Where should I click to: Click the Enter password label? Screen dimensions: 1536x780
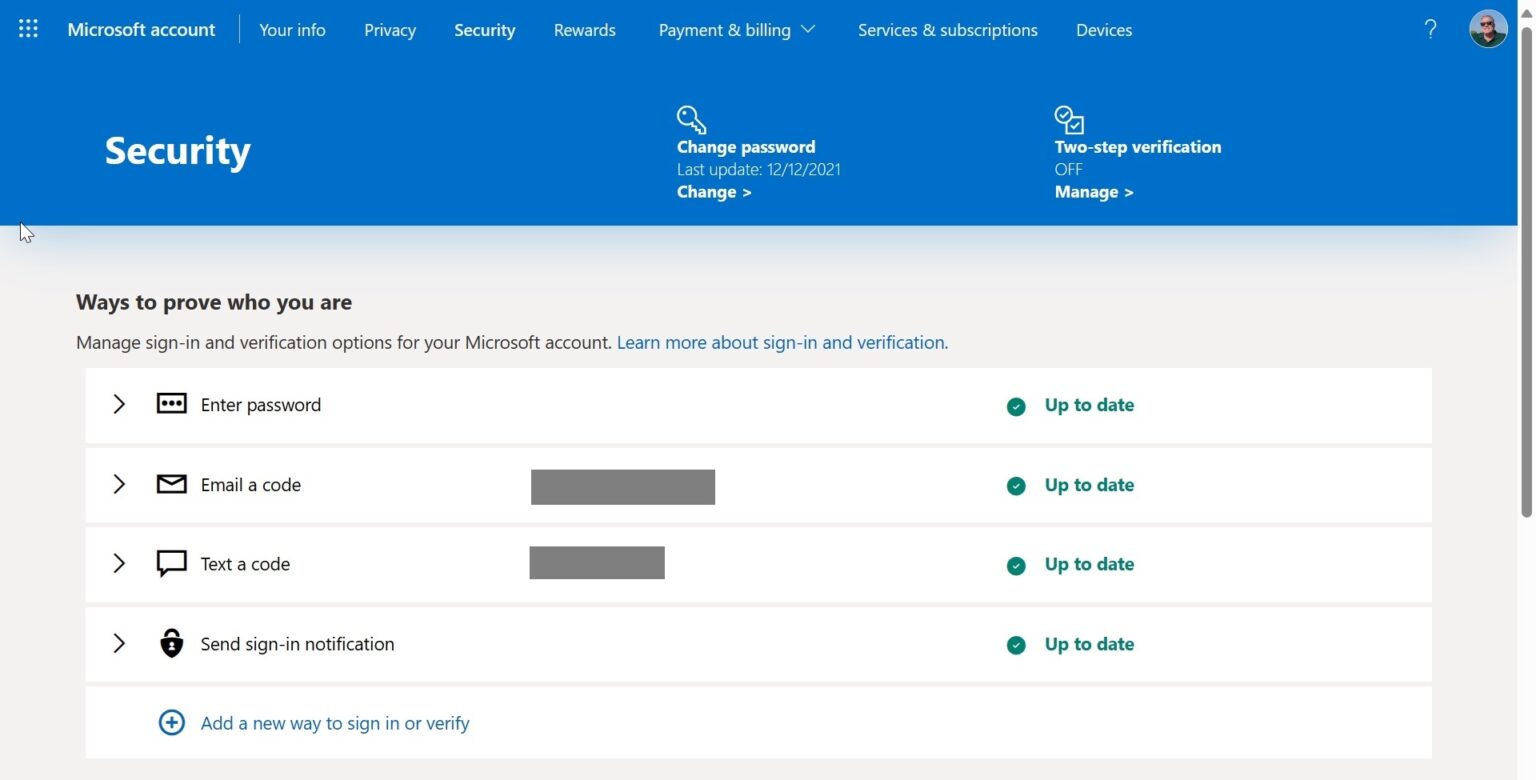coord(261,405)
